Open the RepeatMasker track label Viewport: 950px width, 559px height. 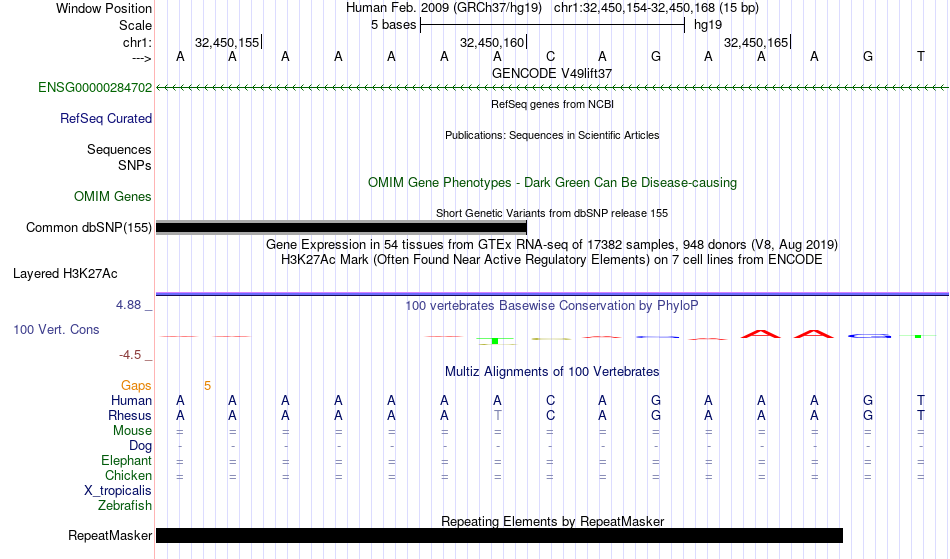click(110, 535)
